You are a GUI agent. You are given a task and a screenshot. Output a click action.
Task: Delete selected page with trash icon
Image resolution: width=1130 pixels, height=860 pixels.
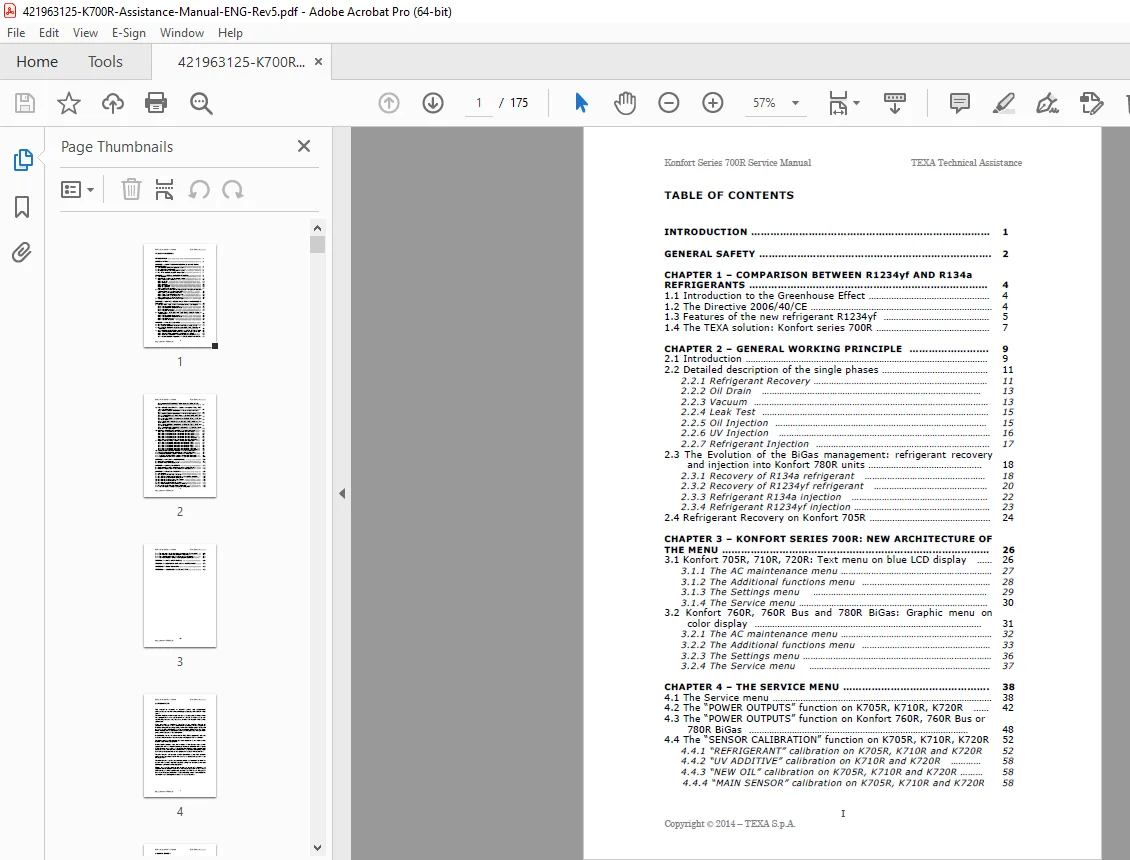coord(131,190)
